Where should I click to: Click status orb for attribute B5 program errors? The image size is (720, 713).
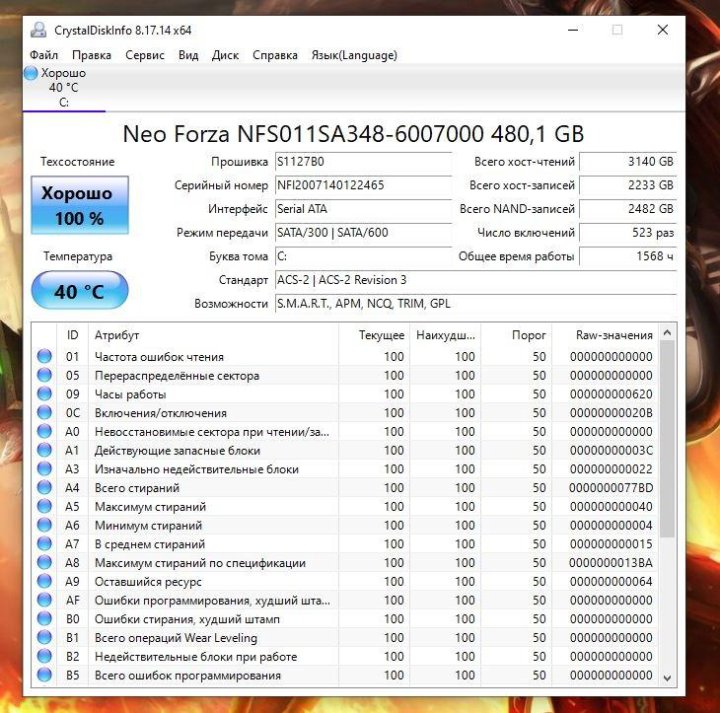tap(44, 676)
